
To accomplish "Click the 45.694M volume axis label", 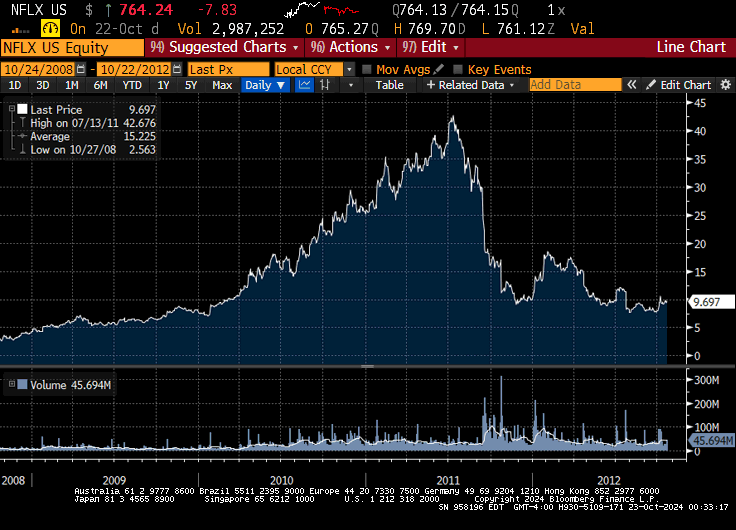I will click(x=712, y=441).
